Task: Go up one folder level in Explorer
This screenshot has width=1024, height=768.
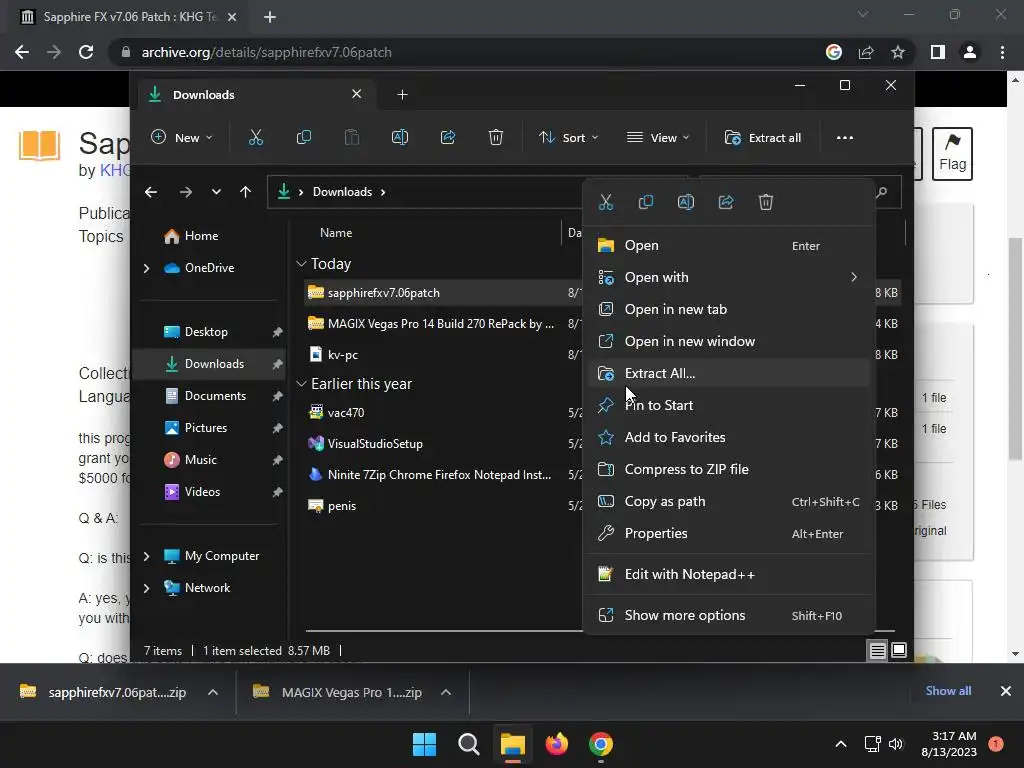Action: click(246, 192)
